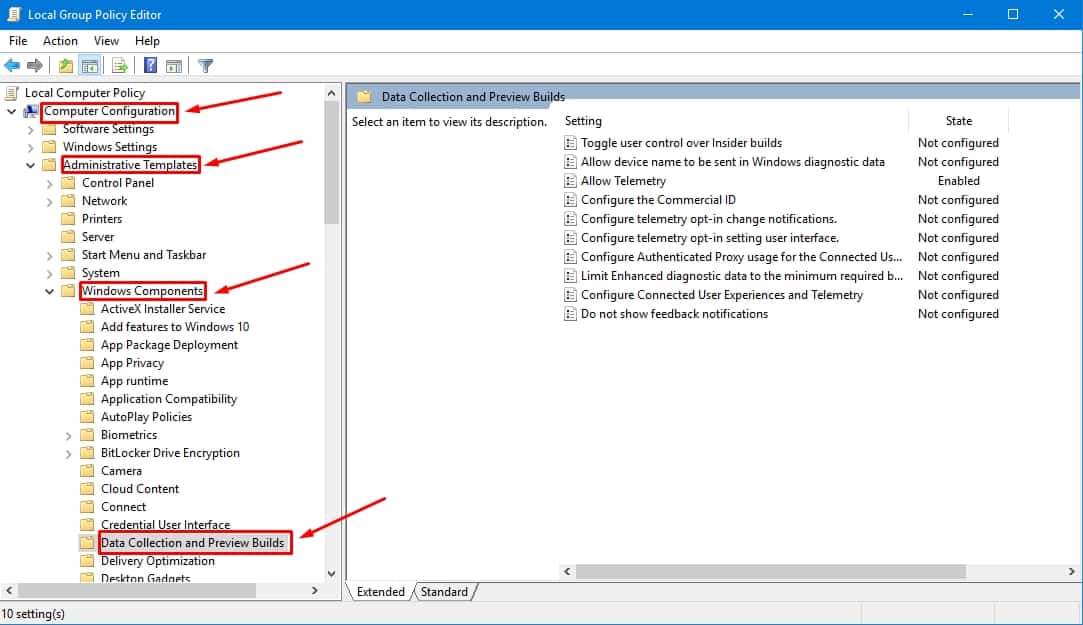Collapse the Windows Components node
Viewport: 1083px width, 625px height.
click(49, 291)
